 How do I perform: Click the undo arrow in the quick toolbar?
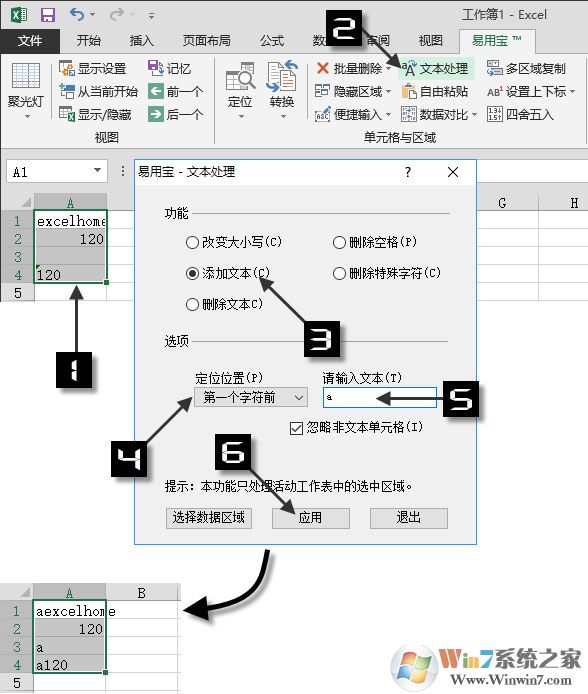(77, 15)
